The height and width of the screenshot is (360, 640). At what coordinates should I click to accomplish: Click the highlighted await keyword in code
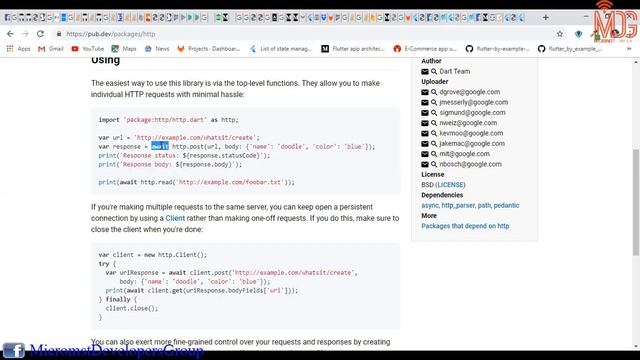point(160,147)
